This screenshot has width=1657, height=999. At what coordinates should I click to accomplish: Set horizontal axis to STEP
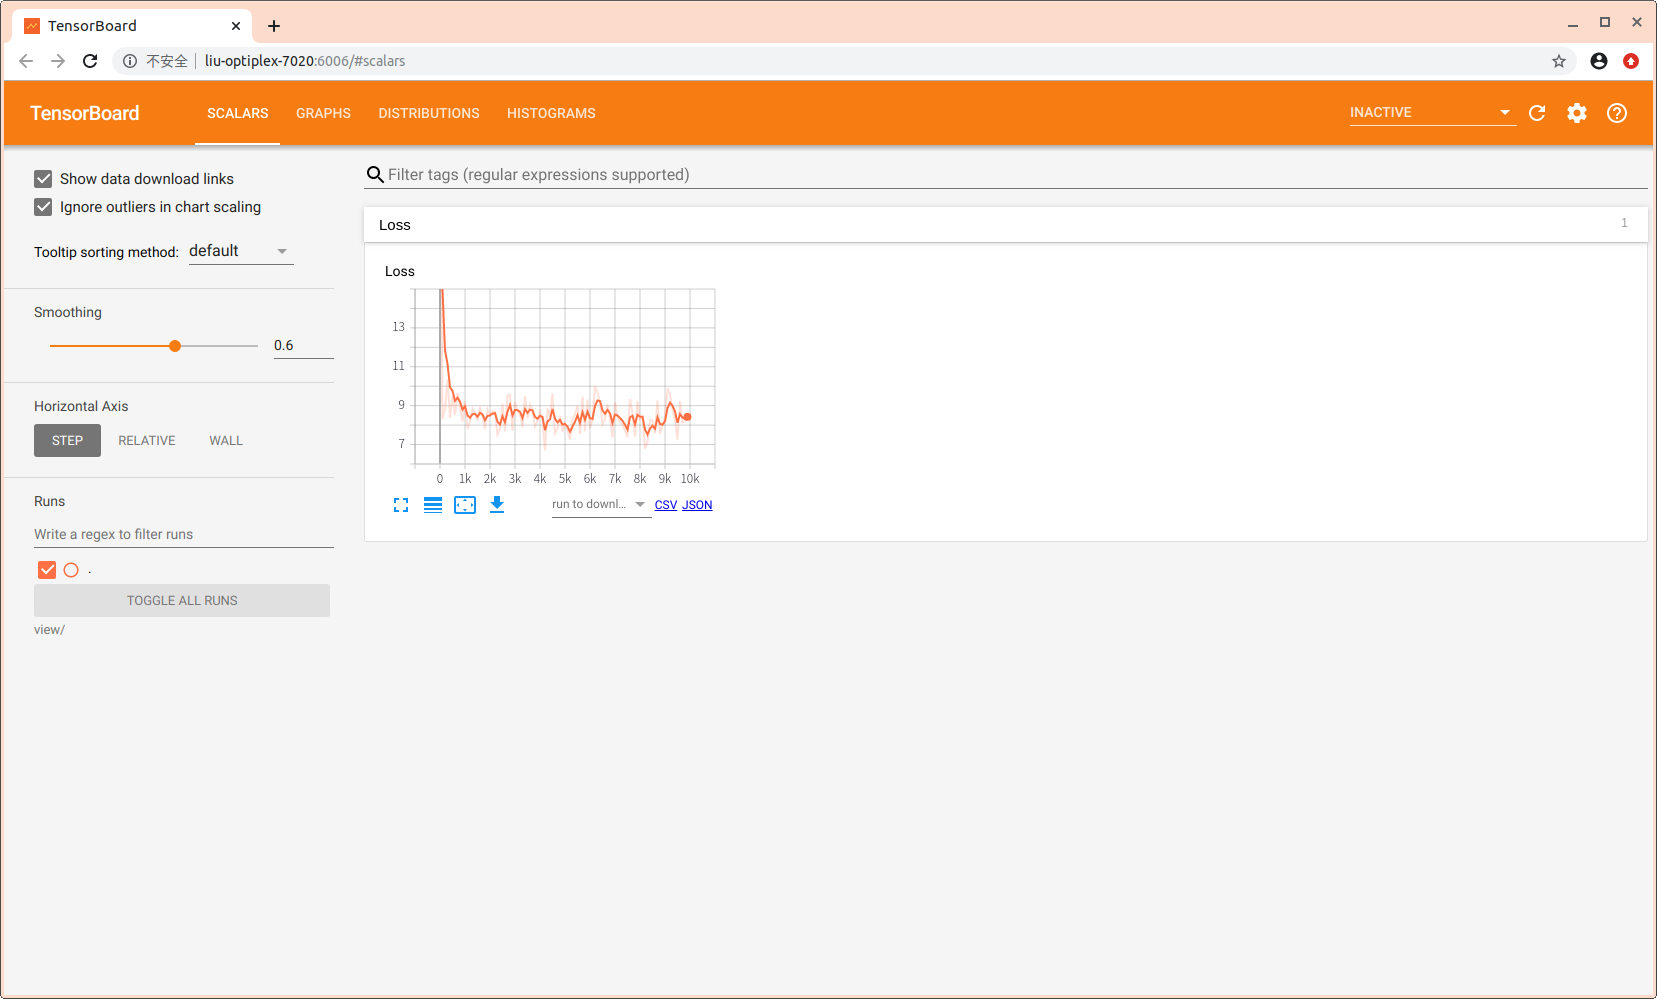click(x=67, y=441)
